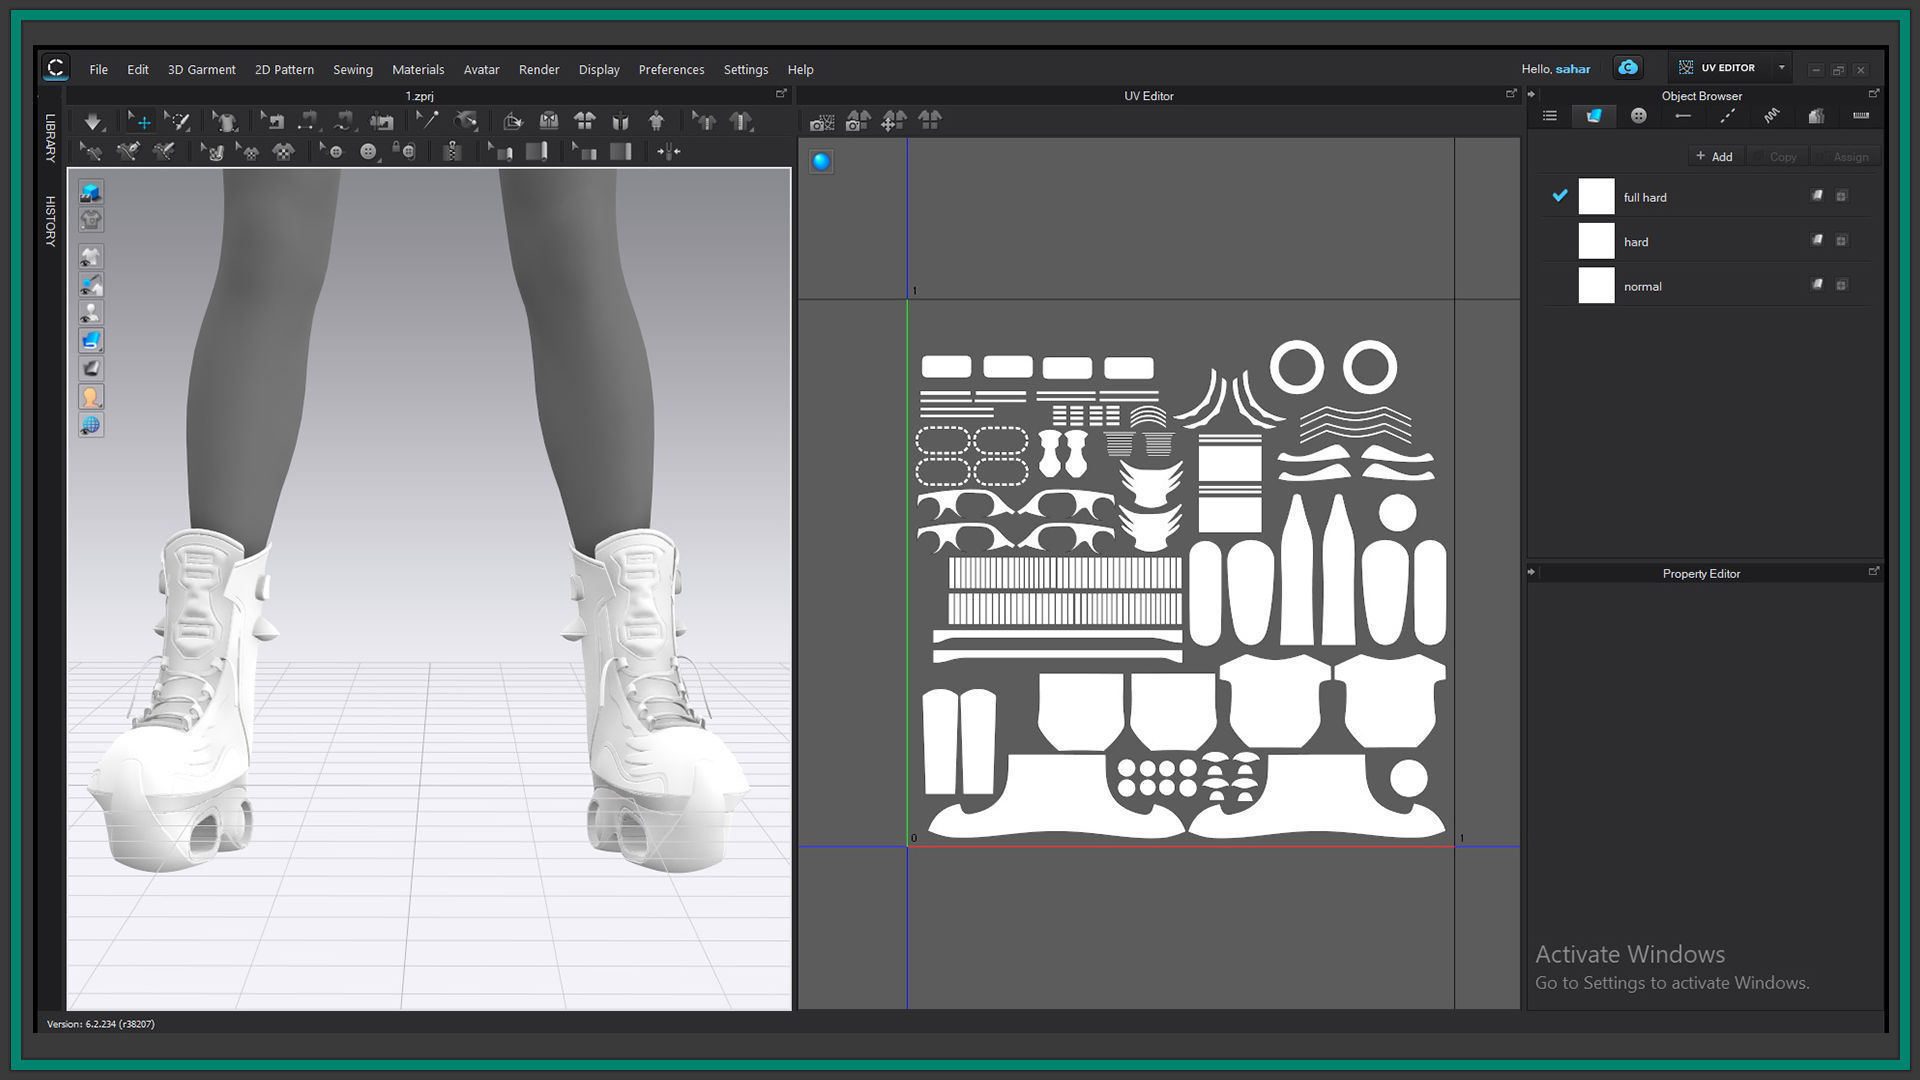1920x1080 pixels.
Task: Open the LIBRARY side panel
Action: pos(50,138)
